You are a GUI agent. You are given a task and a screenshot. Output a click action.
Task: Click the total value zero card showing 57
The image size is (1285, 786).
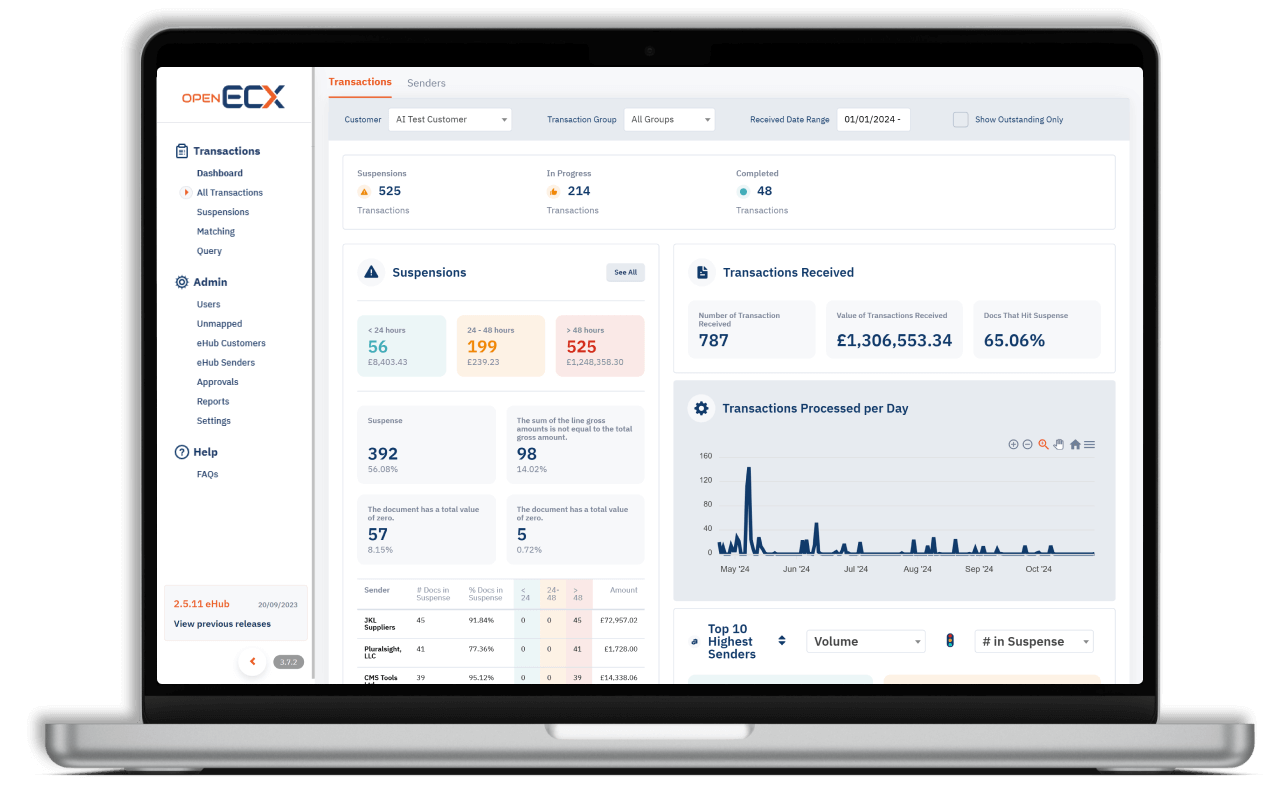pos(427,530)
